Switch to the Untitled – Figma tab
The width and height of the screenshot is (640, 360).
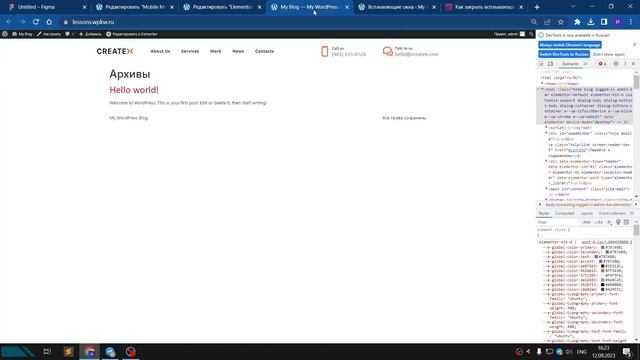click(x=46, y=7)
